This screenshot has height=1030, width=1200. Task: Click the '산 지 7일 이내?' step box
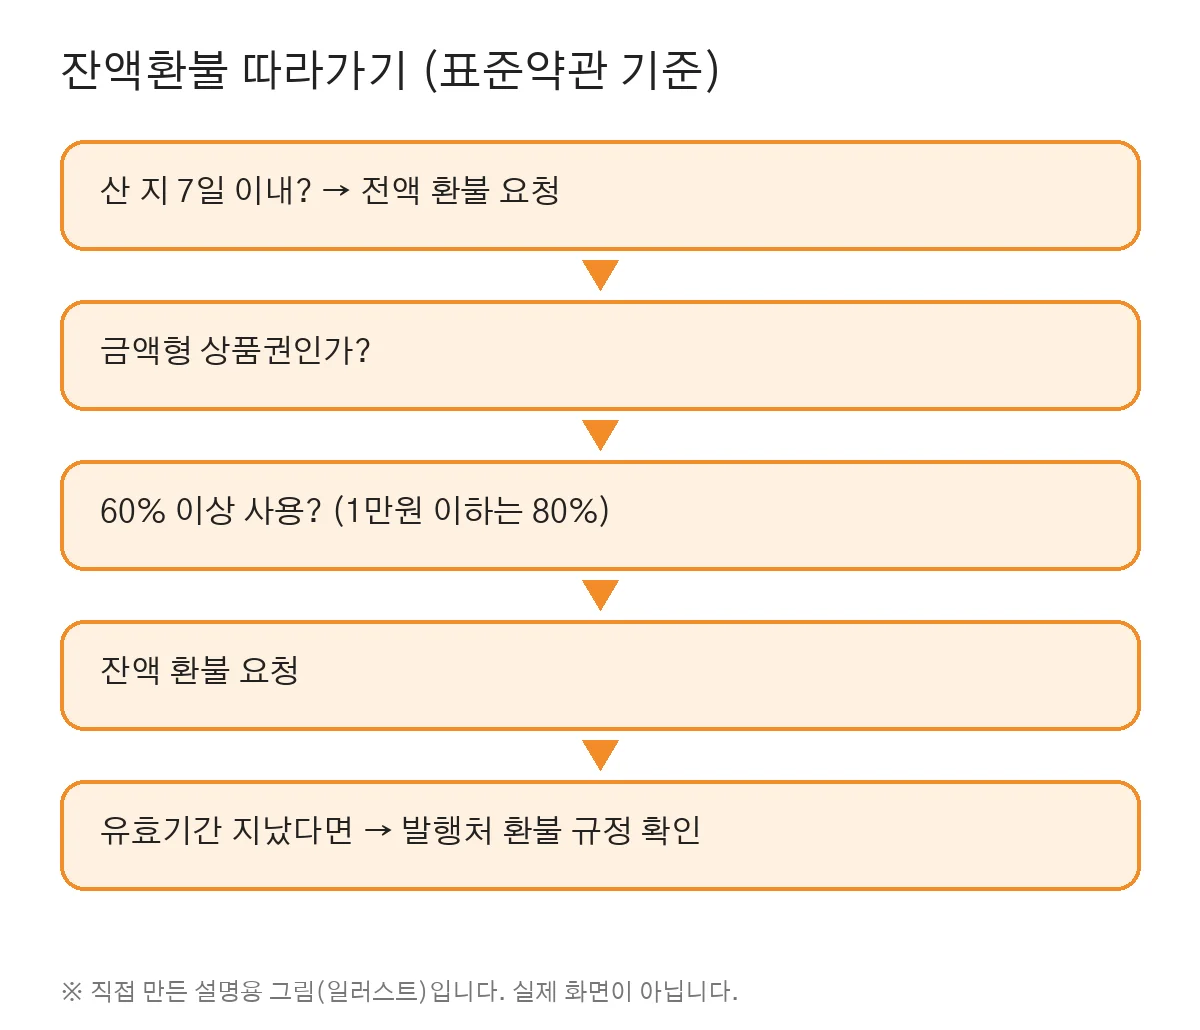pyautogui.click(x=600, y=195)
